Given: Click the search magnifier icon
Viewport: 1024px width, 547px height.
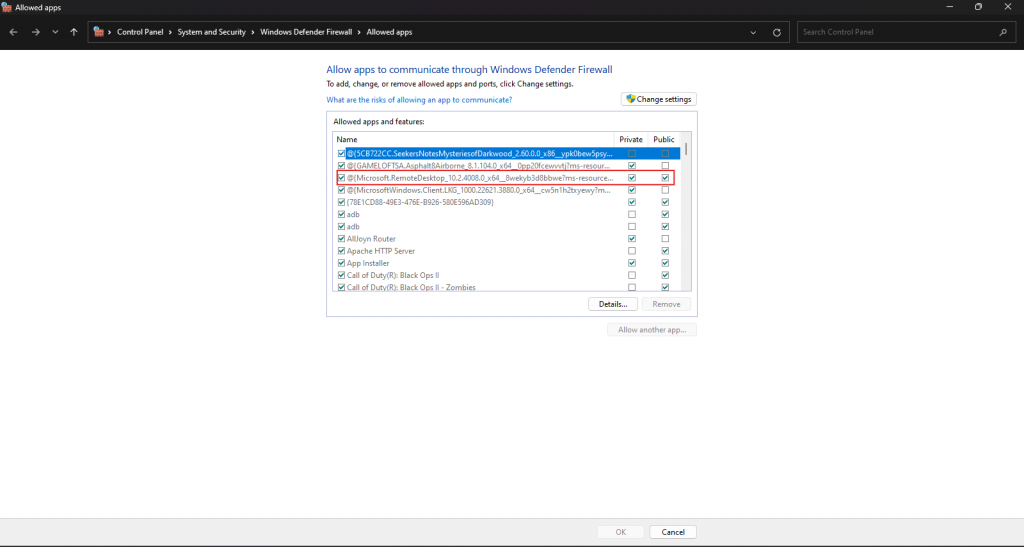Looking at the screenshot, I should (x=1003, y=32).
